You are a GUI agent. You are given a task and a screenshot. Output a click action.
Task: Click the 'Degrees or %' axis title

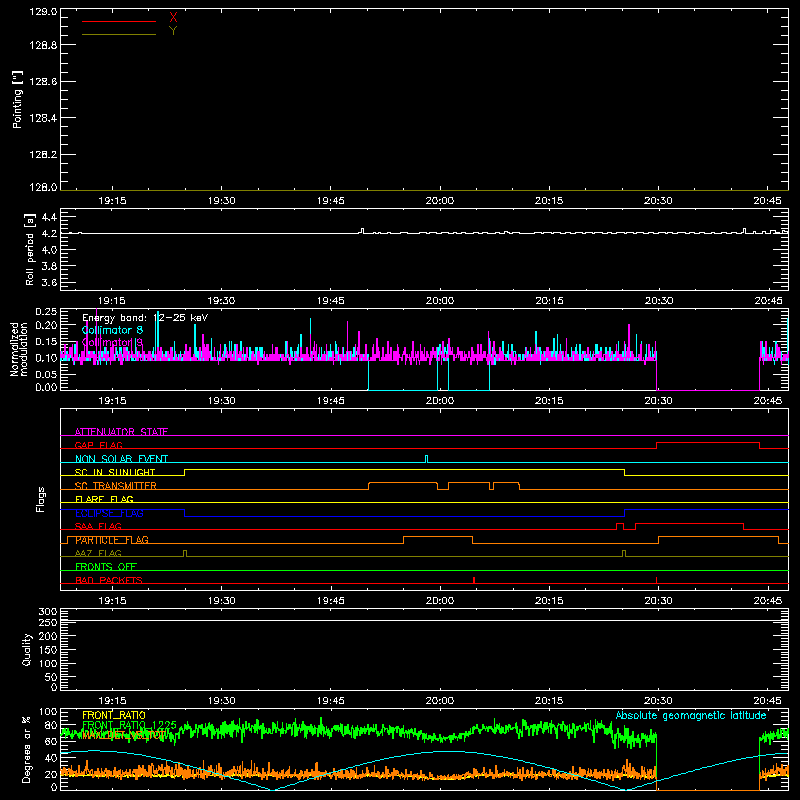tap(27, 749)
